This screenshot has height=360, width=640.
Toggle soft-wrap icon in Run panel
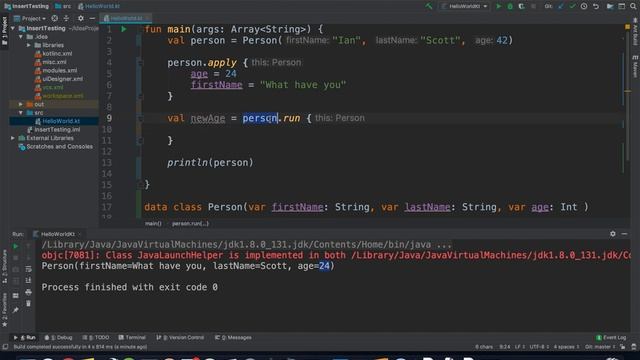[x=28, y=269]
